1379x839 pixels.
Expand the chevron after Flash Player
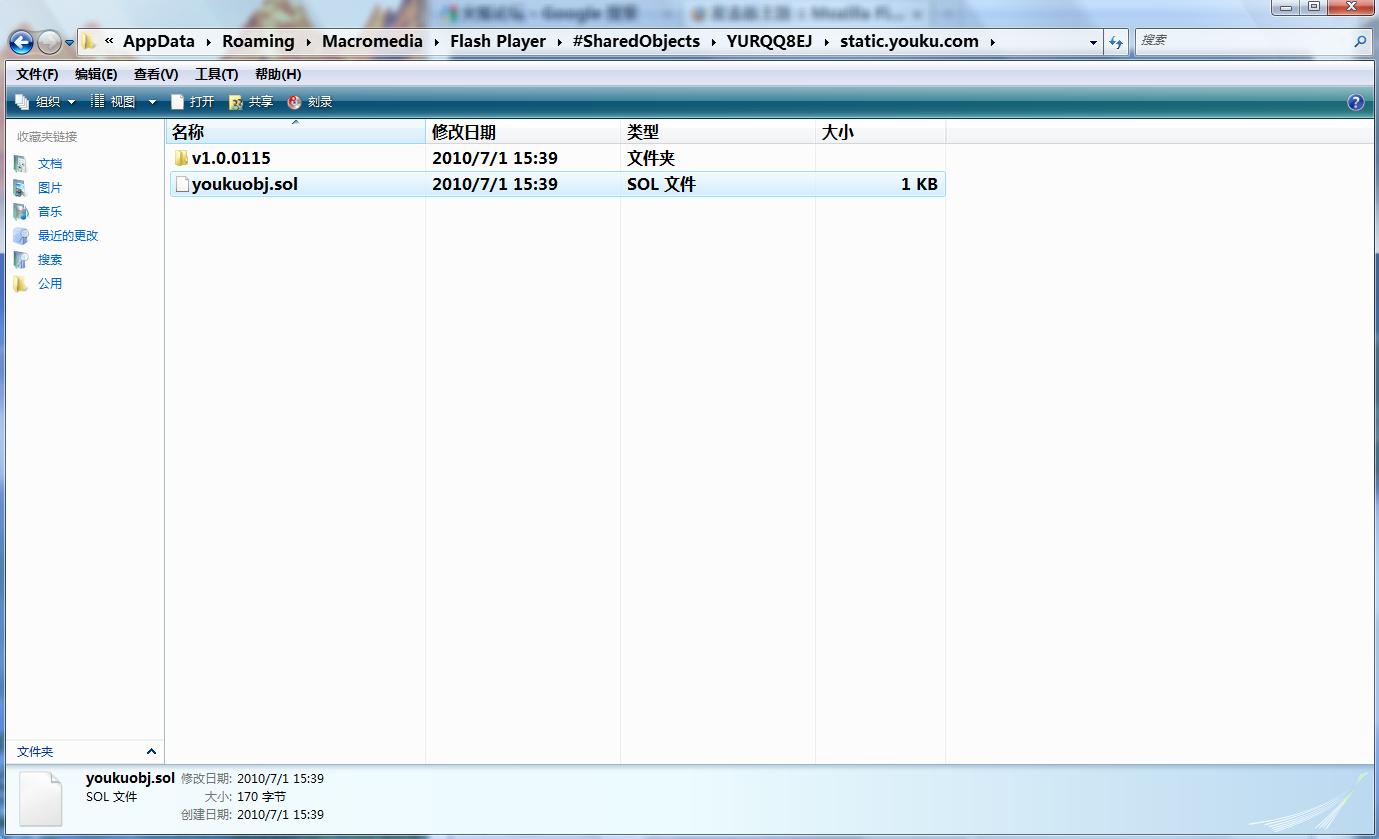pyautogui.click(x=559, y=42)
